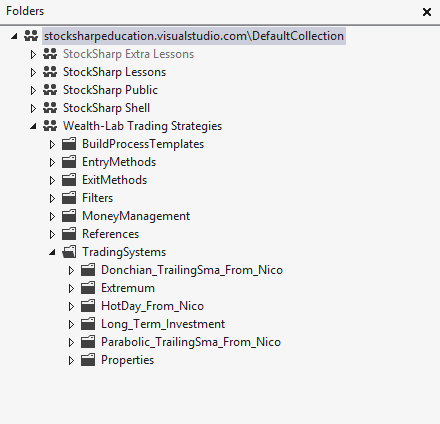Collapse the TradingSystems folder
The image size is (440, 424).
[52, 252]
